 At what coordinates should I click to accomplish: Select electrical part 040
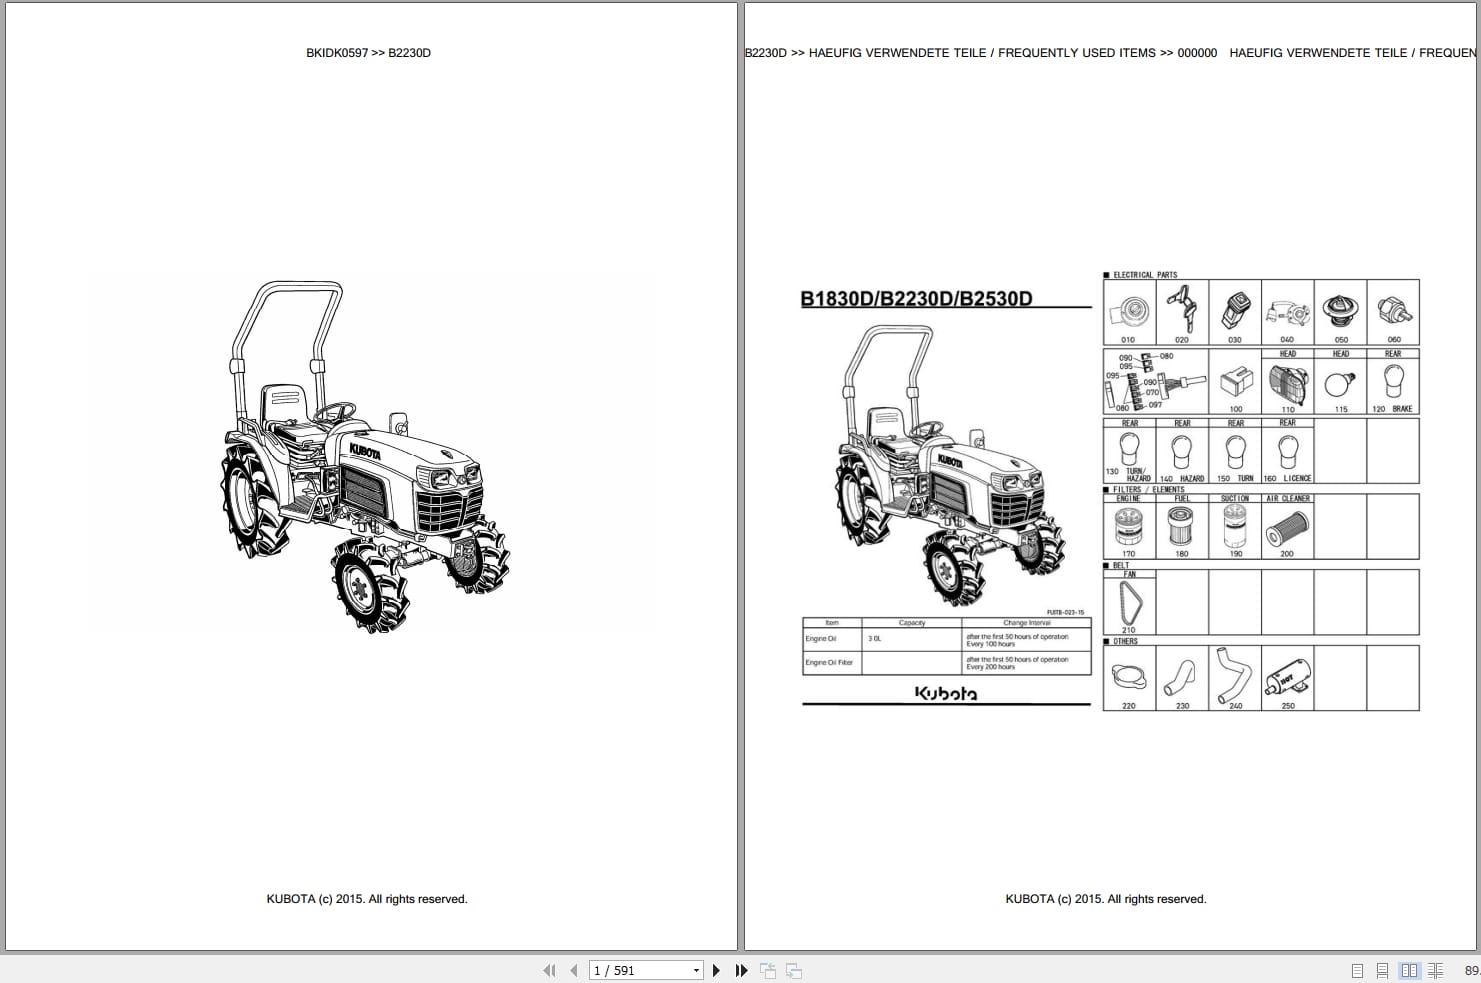tap(1288, 313)
